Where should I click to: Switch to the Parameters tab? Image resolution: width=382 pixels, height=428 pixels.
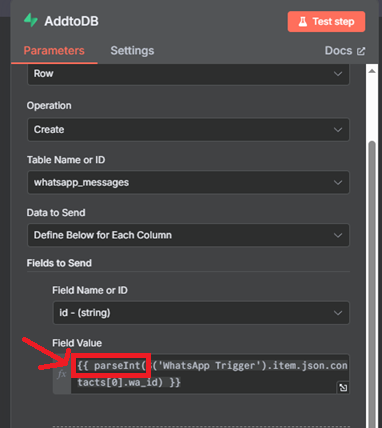click(x=54, y=51)
